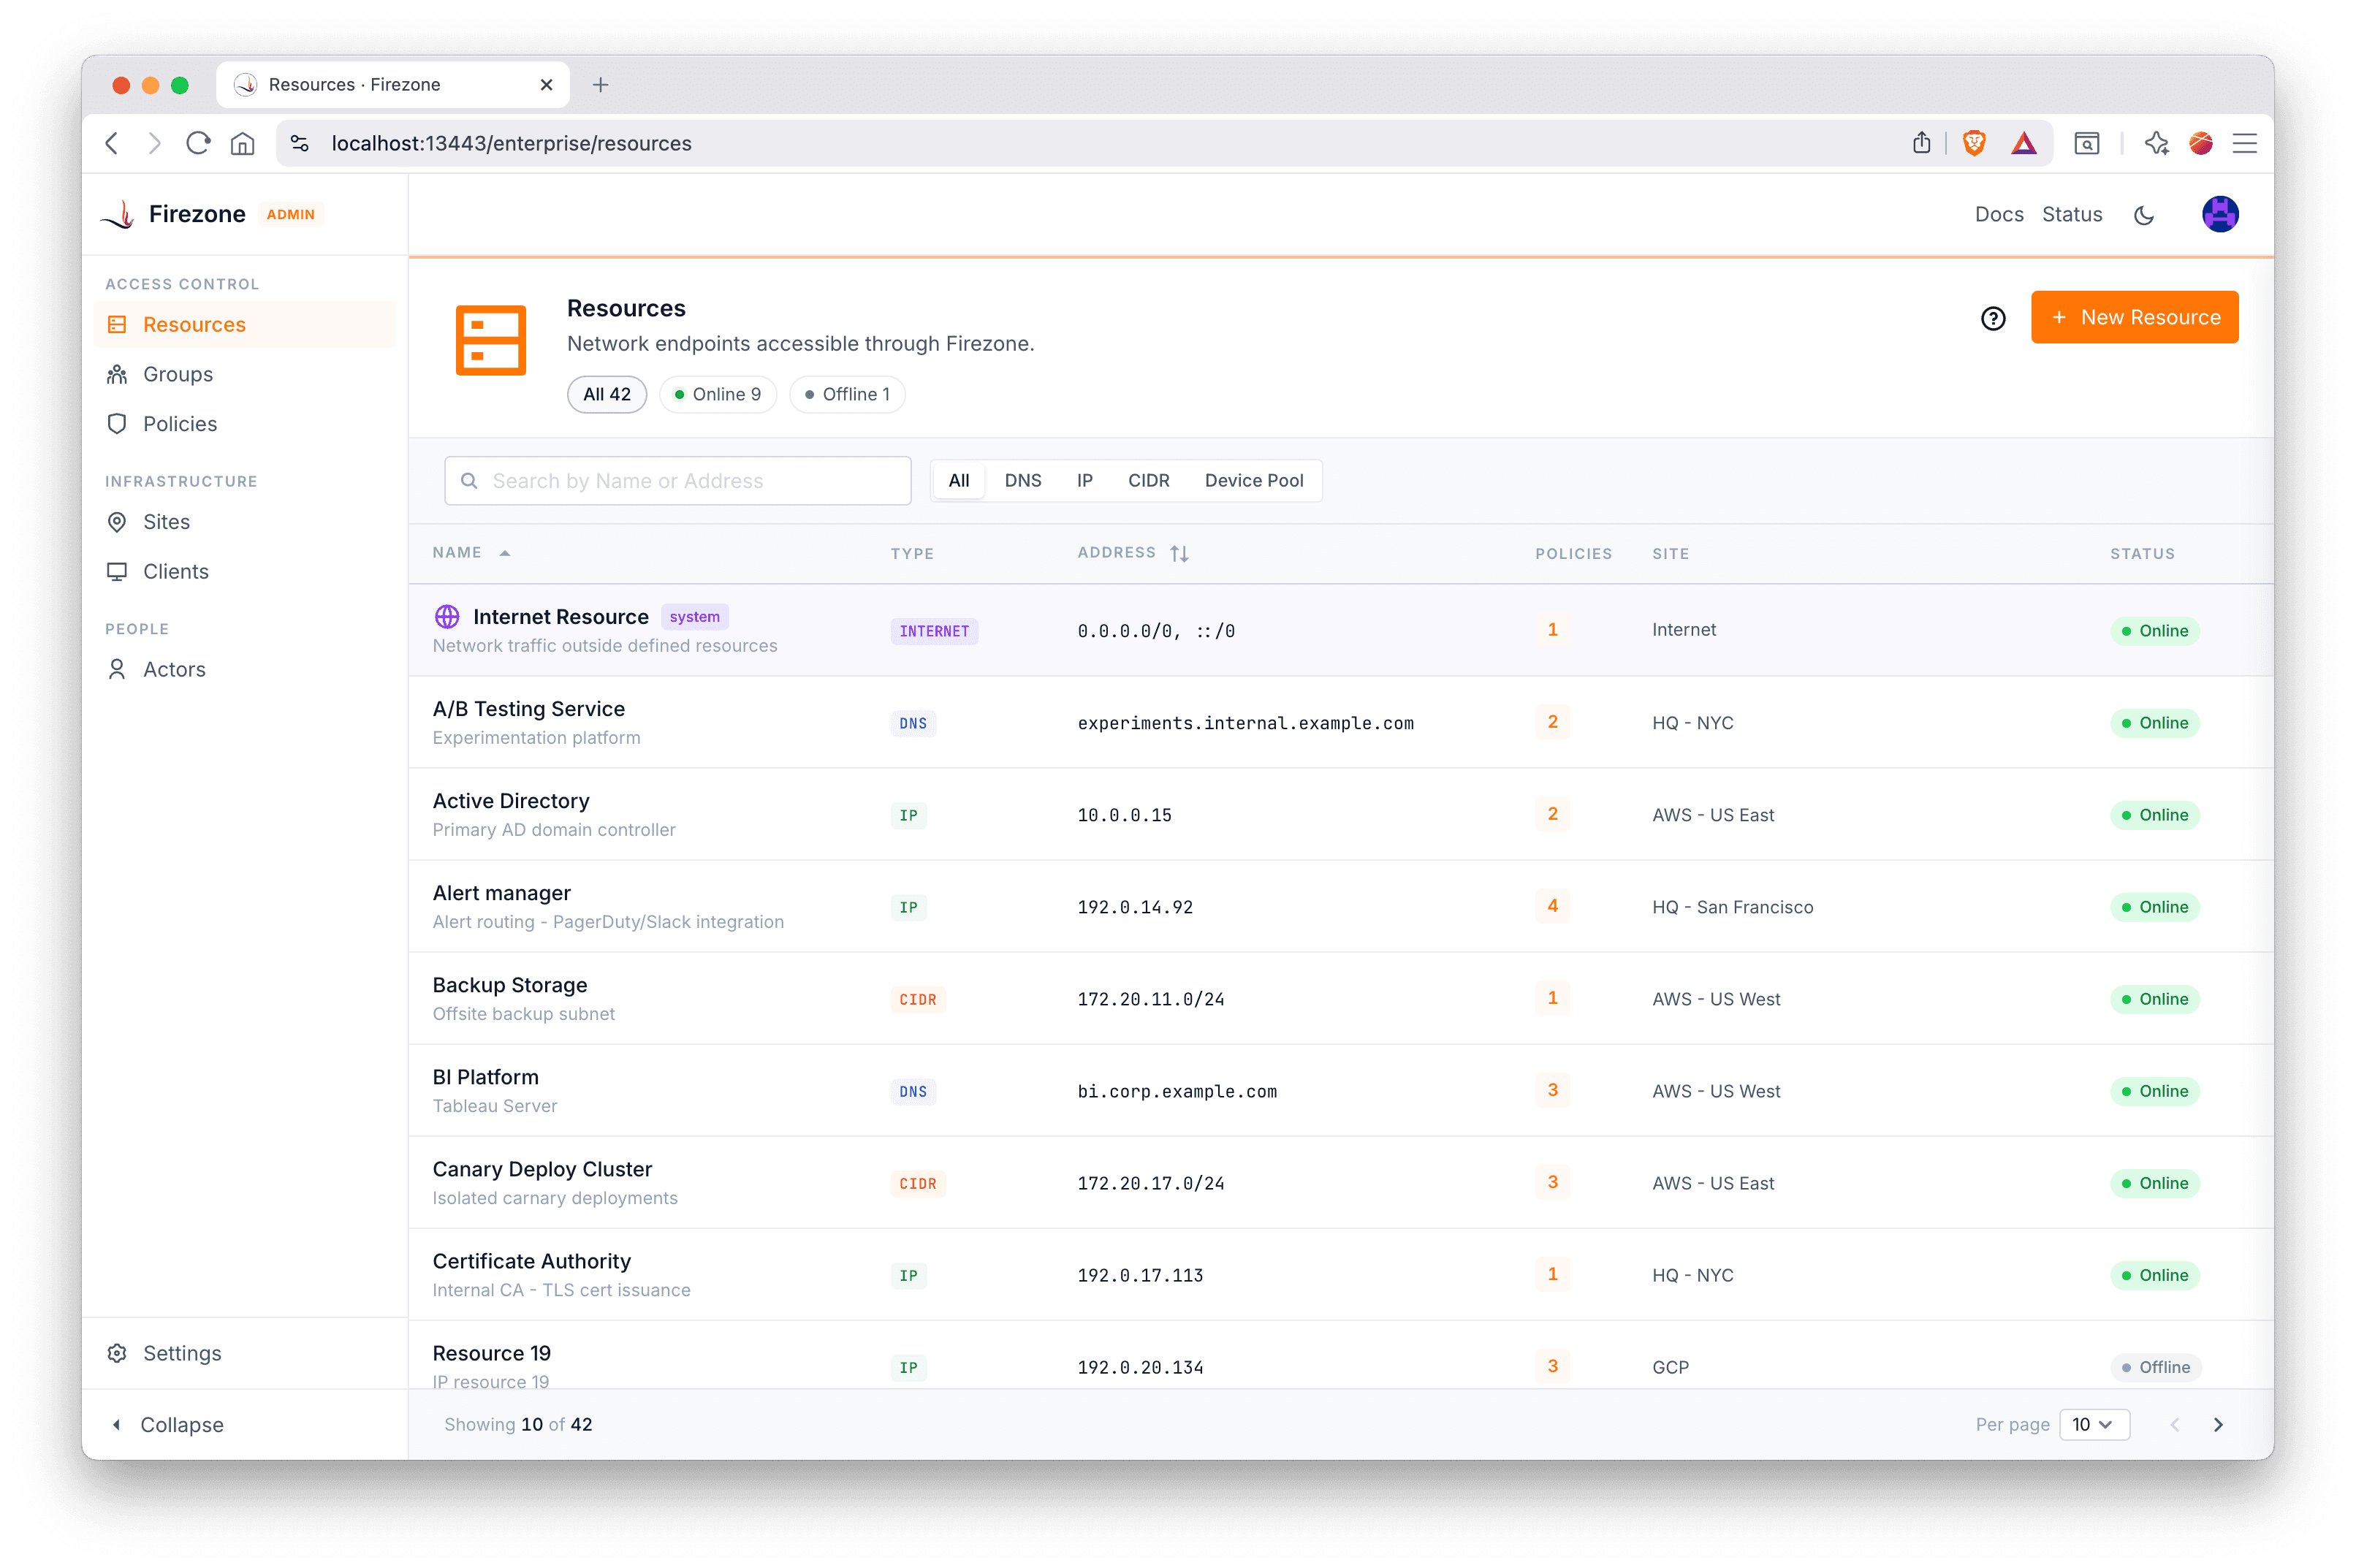The width and height of the screenshot is (2356, 1568).
Task: Switch to the DNS filter tab
Action: pyautogui.click(x=1023, y=480)
